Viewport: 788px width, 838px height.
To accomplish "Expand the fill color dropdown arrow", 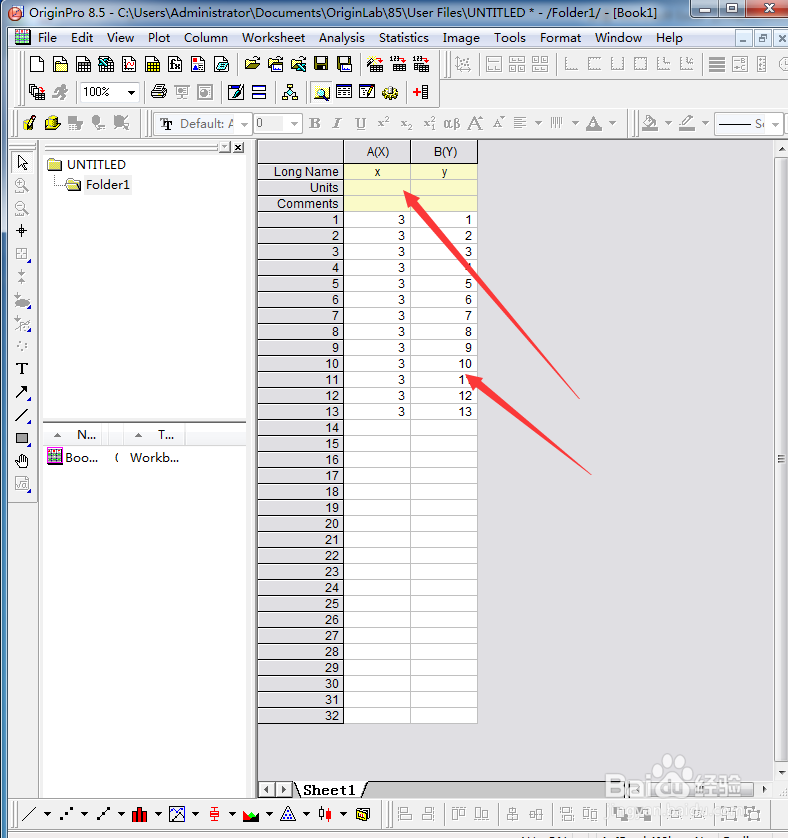I will point(668,123).
